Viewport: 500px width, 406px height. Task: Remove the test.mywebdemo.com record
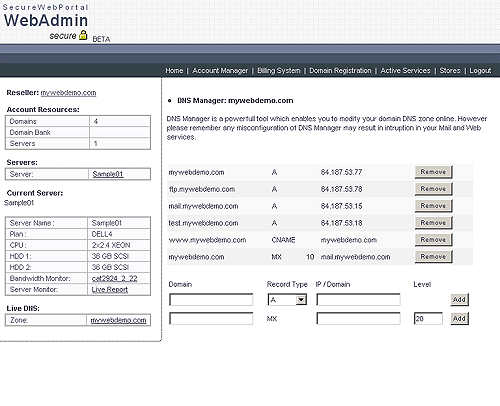pos(433,223)
